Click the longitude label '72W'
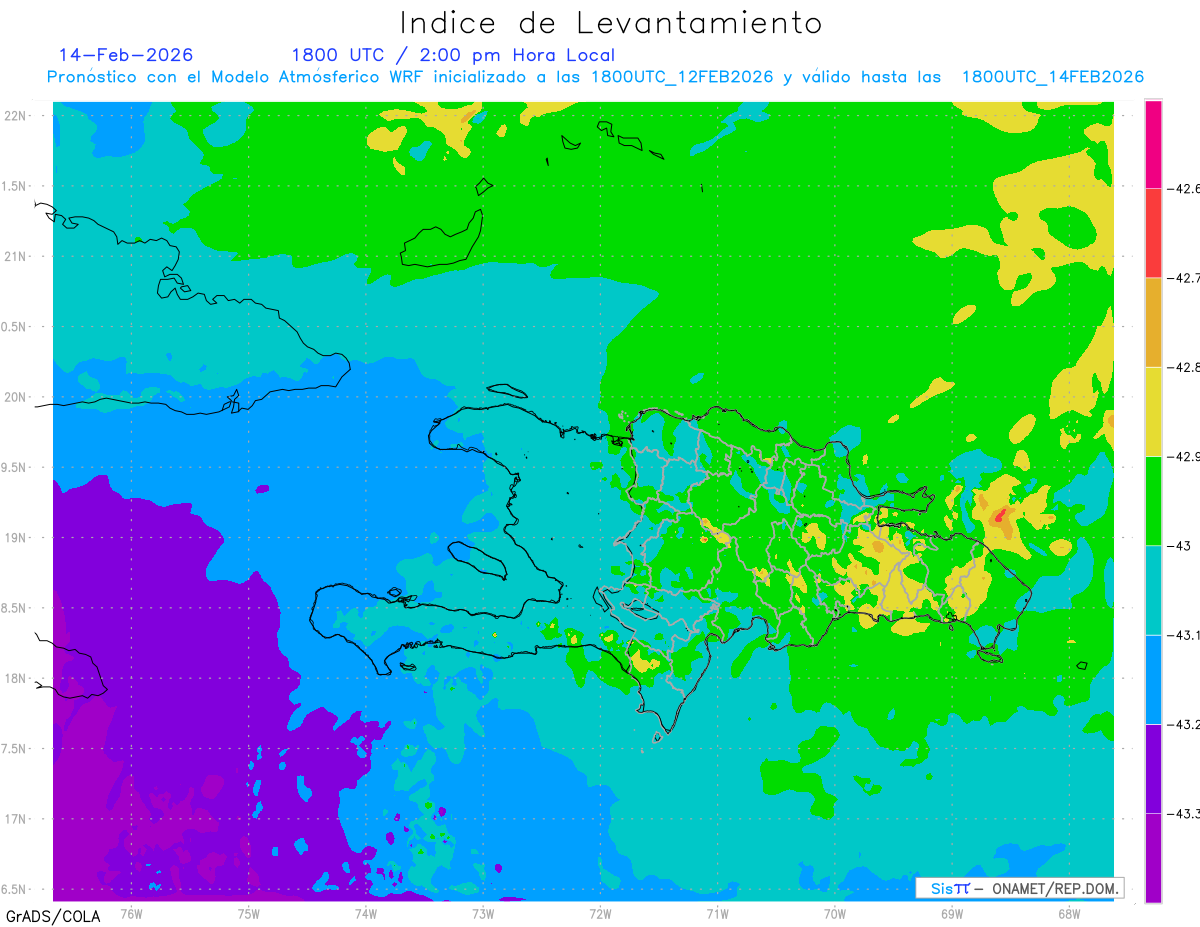 600,914
